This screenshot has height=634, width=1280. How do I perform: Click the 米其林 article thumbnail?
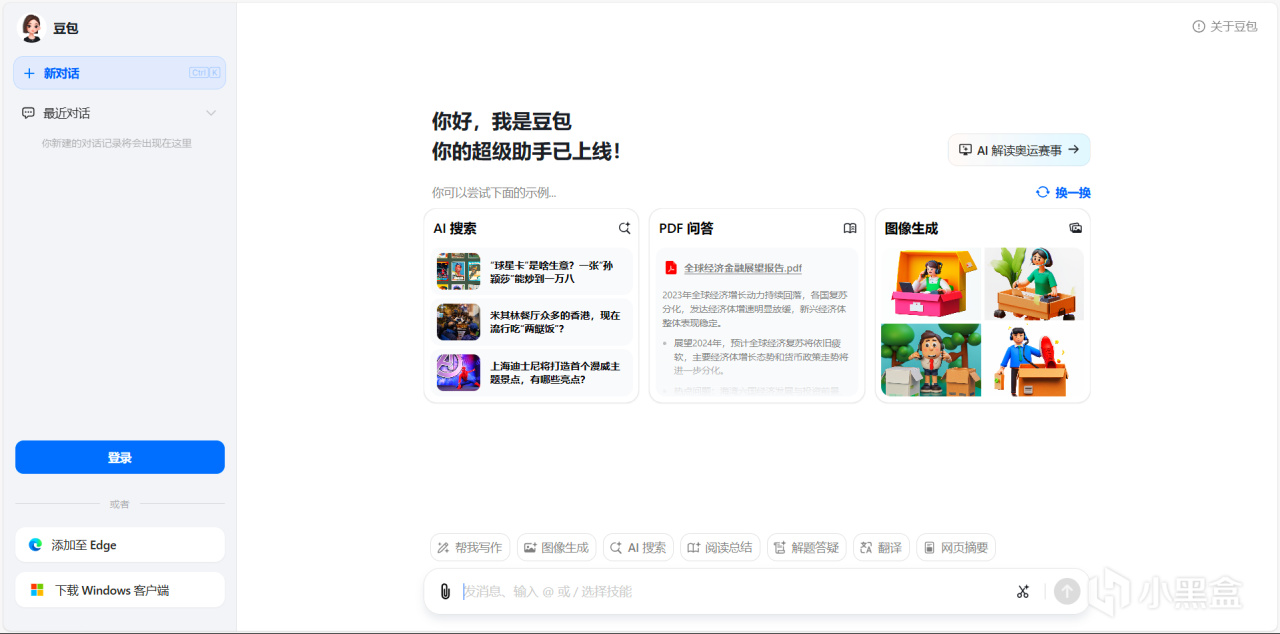click(459, 322)
